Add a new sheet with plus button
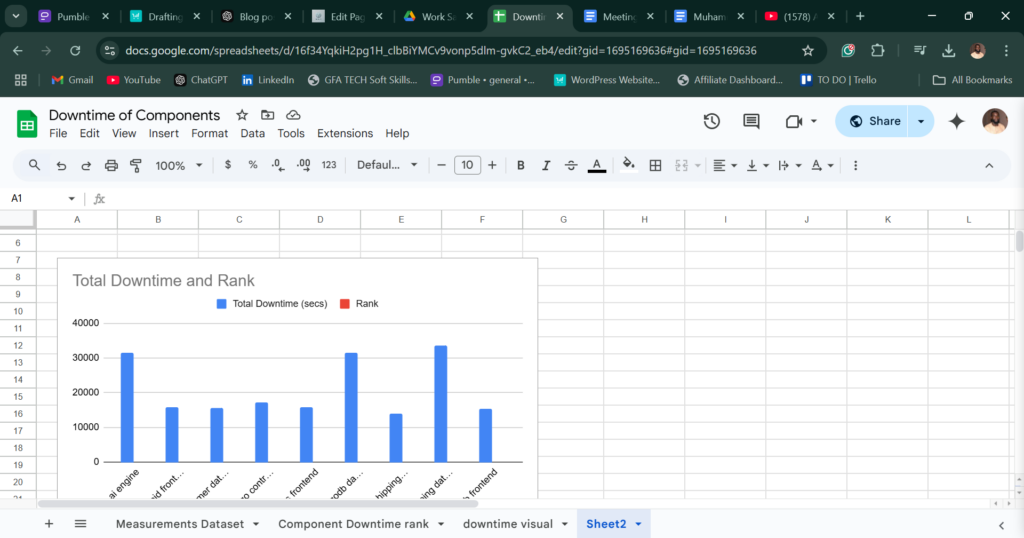1024x538 pixels. click(48, 524)
